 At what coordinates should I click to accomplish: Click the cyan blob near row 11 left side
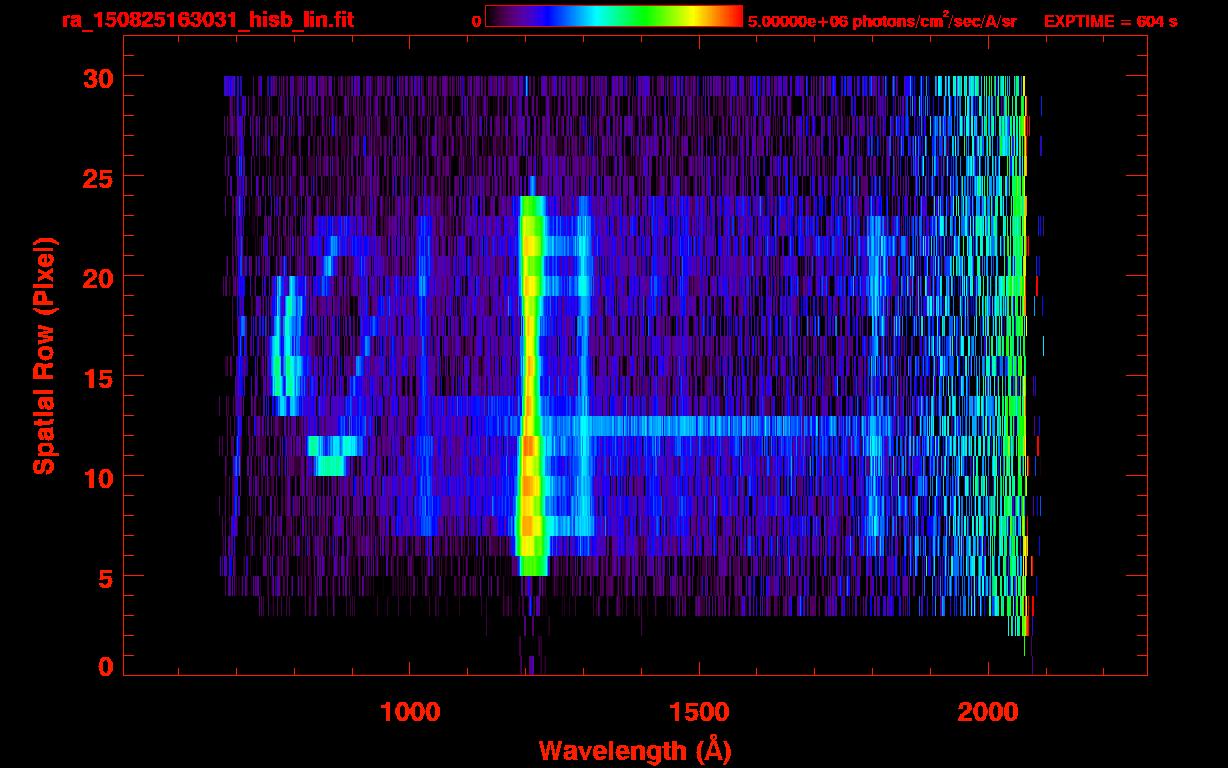[x=333, y=455]
